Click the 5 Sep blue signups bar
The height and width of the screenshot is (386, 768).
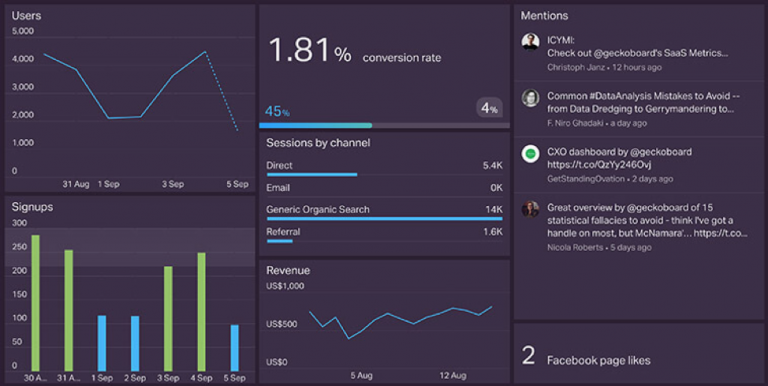coord(235,348)
